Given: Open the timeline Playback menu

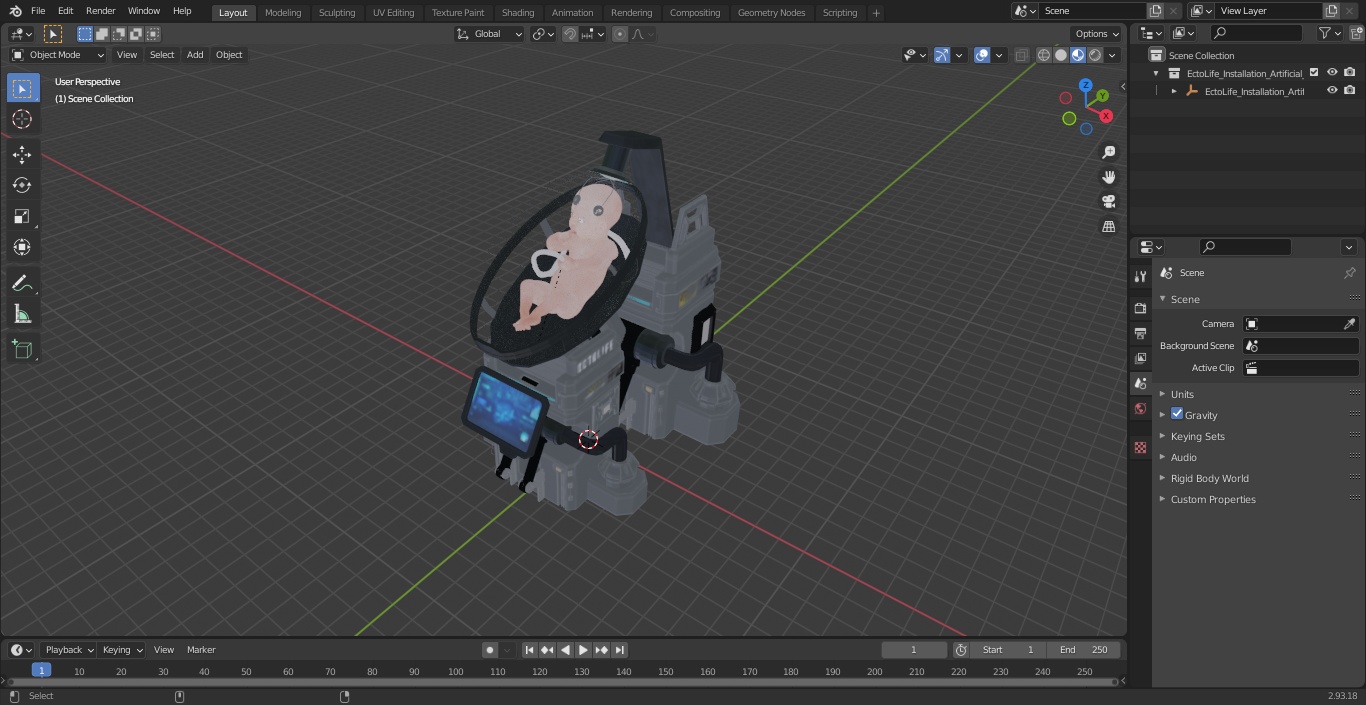Looking at the screenshot, I should tap(68, 650).
